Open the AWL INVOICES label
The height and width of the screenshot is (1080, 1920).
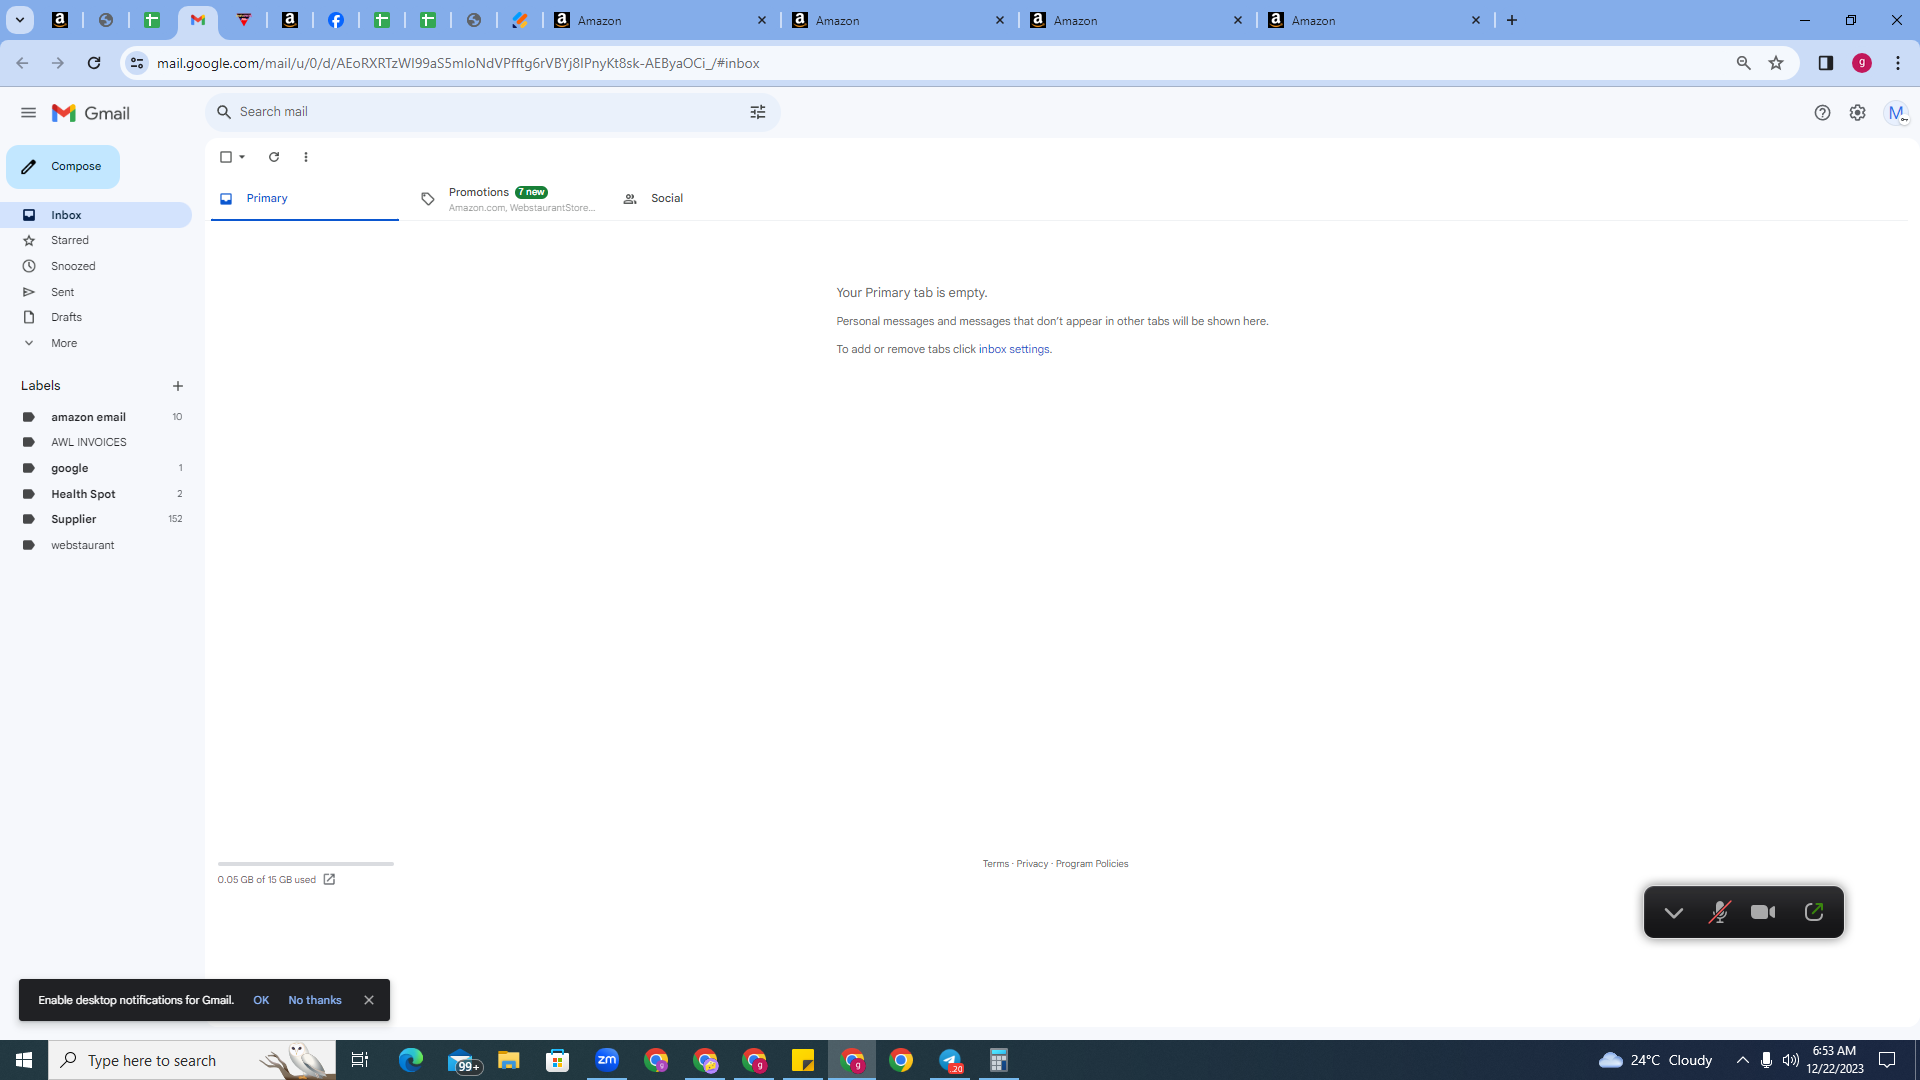pyautogui.click(x=96, y=442)
